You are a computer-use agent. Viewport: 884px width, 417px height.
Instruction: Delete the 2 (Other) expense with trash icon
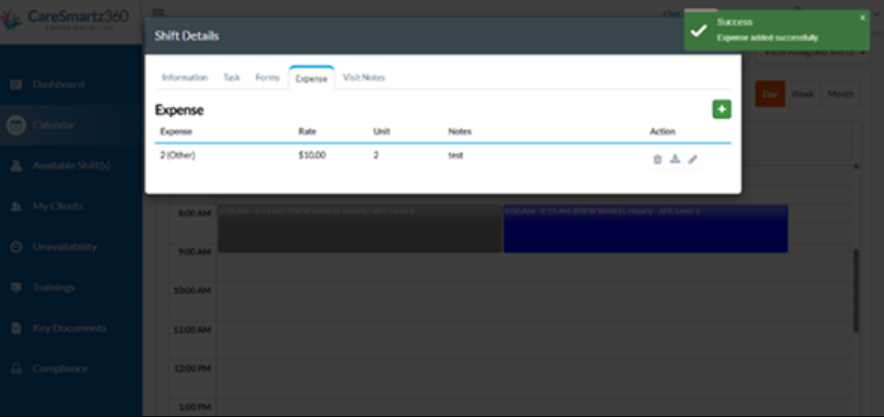coord(657,159)
